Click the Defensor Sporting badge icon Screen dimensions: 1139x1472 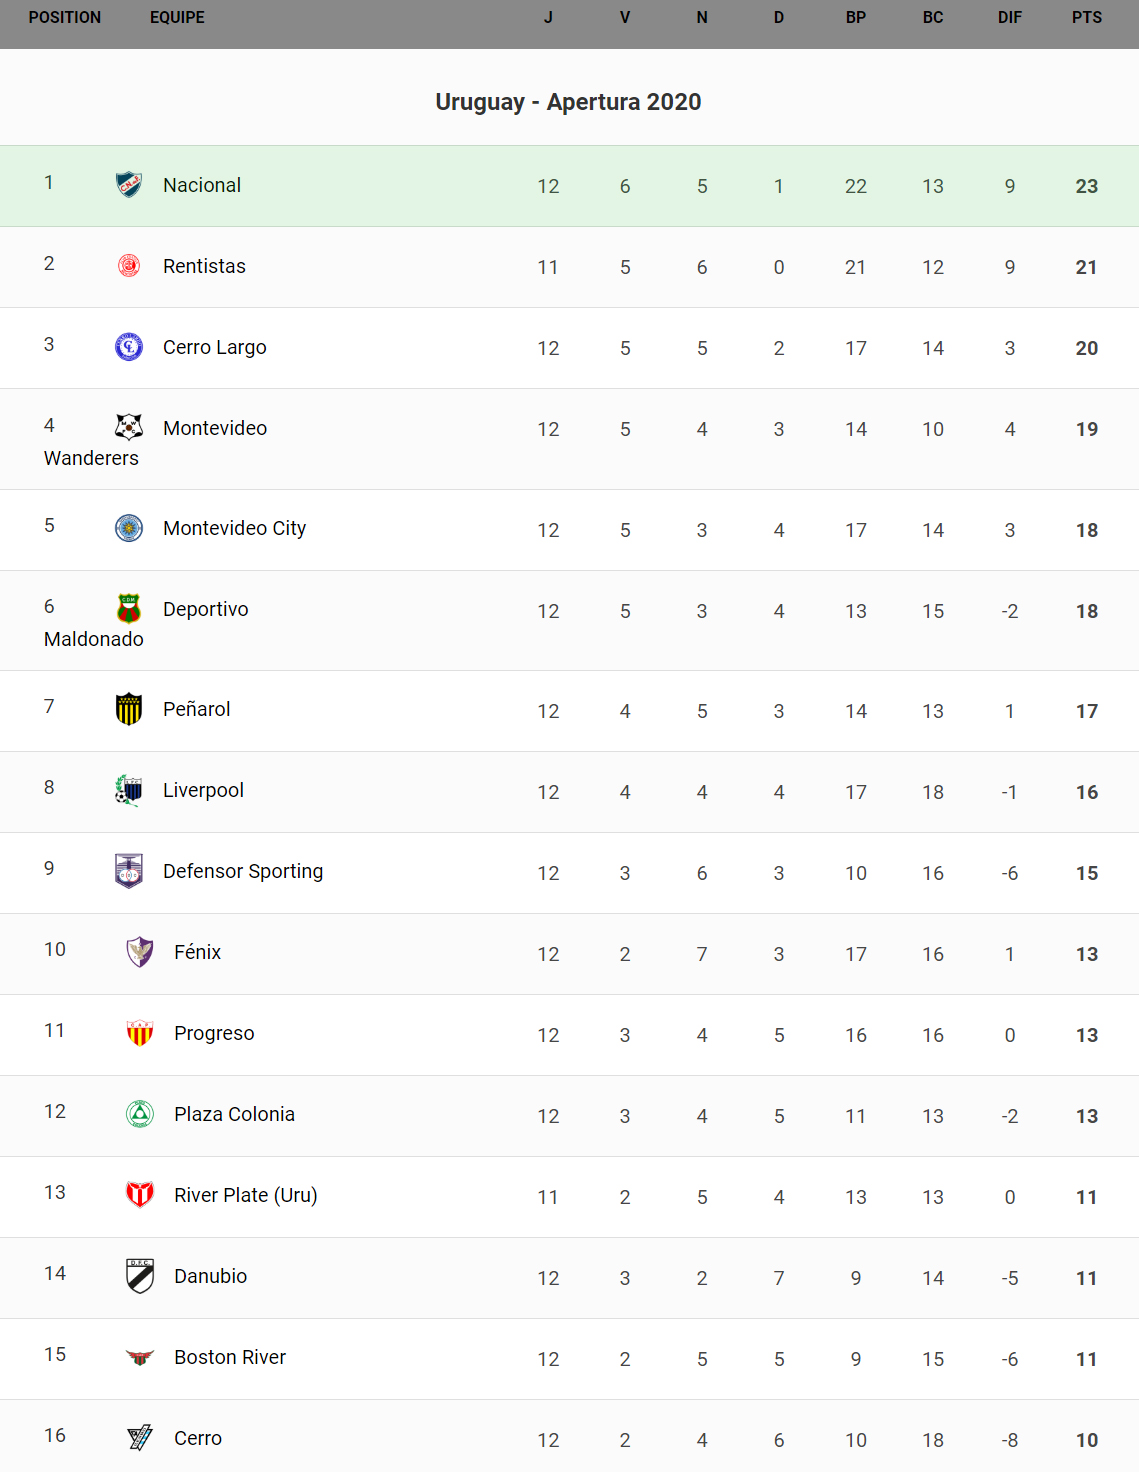tap(129, 871)
